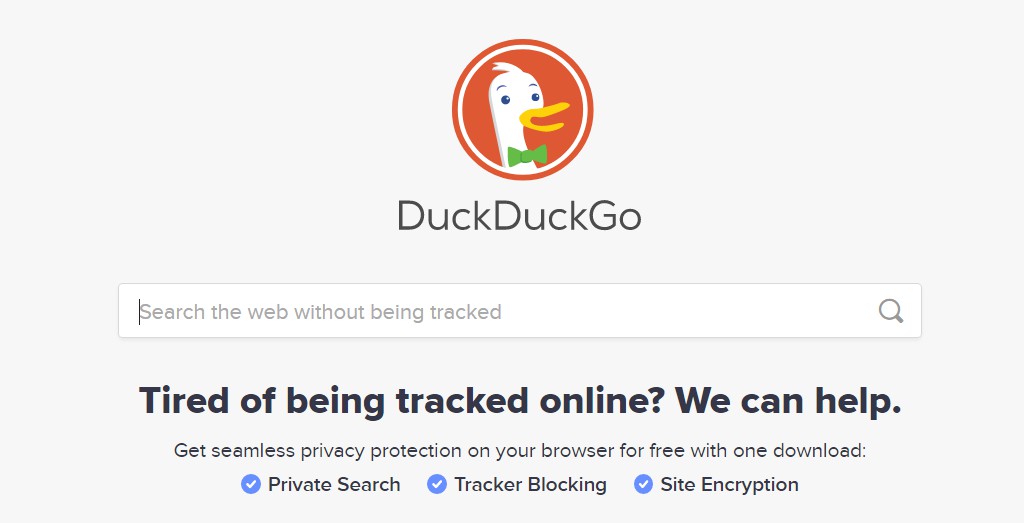This screenshot has height=523, width=1024.
Task: Select the Tracker Blocking feature label
Action: (530, 484)
